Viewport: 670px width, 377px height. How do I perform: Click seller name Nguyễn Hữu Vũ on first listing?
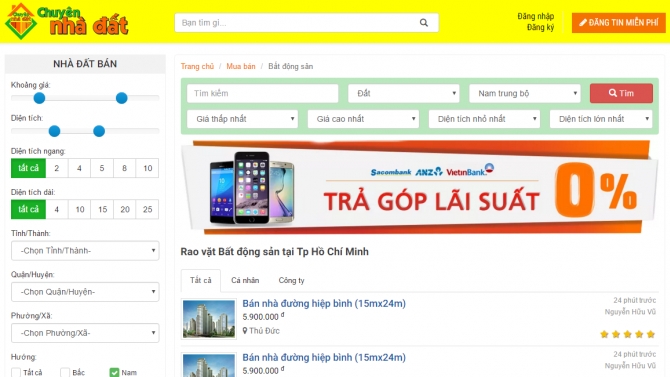[630, 312]
